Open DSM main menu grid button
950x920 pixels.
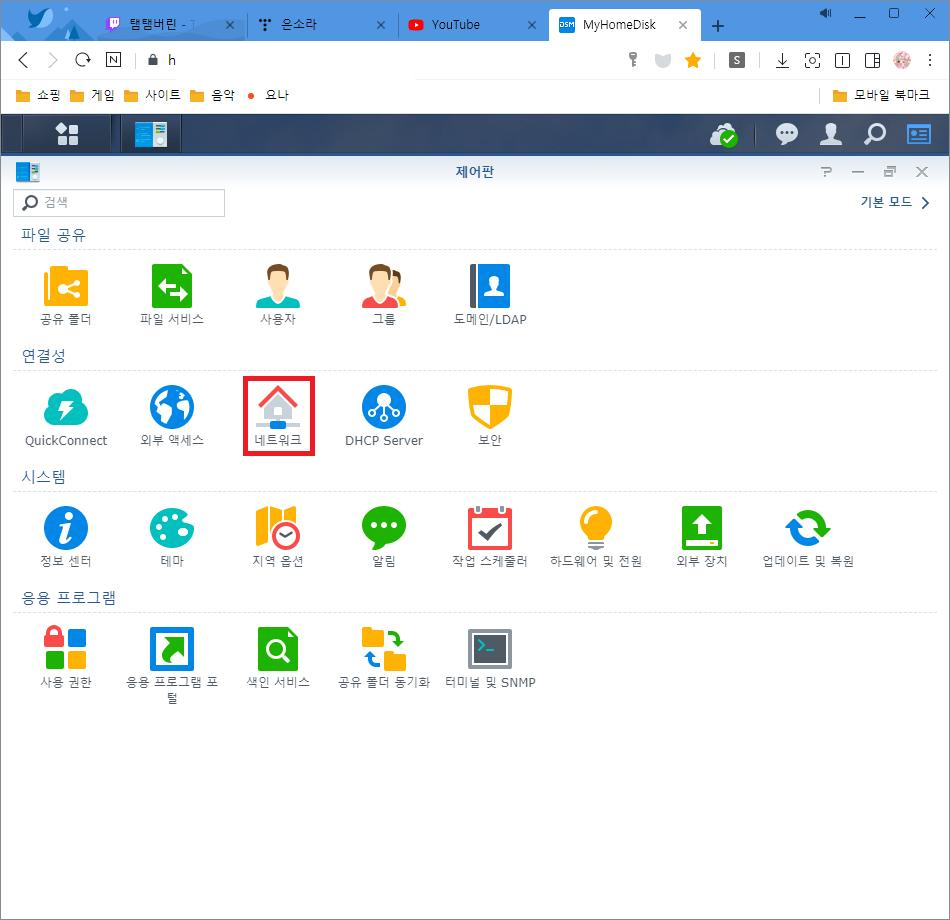coord(67,134)
